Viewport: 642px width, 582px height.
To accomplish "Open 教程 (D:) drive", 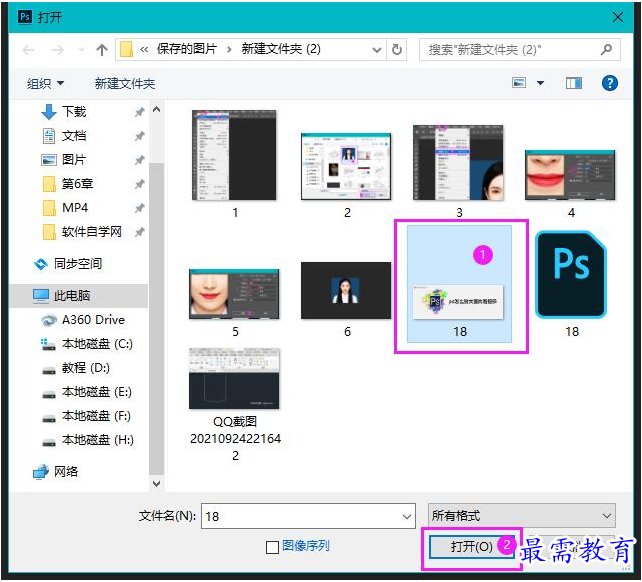I will click(x=86, y=368).
